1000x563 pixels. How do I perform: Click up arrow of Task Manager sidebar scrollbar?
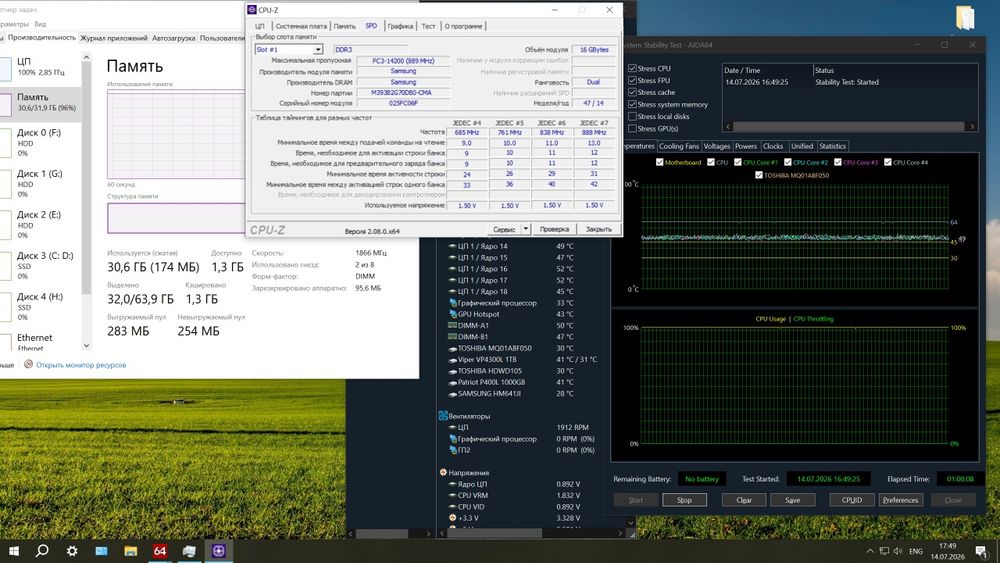(x=86, y=58)
